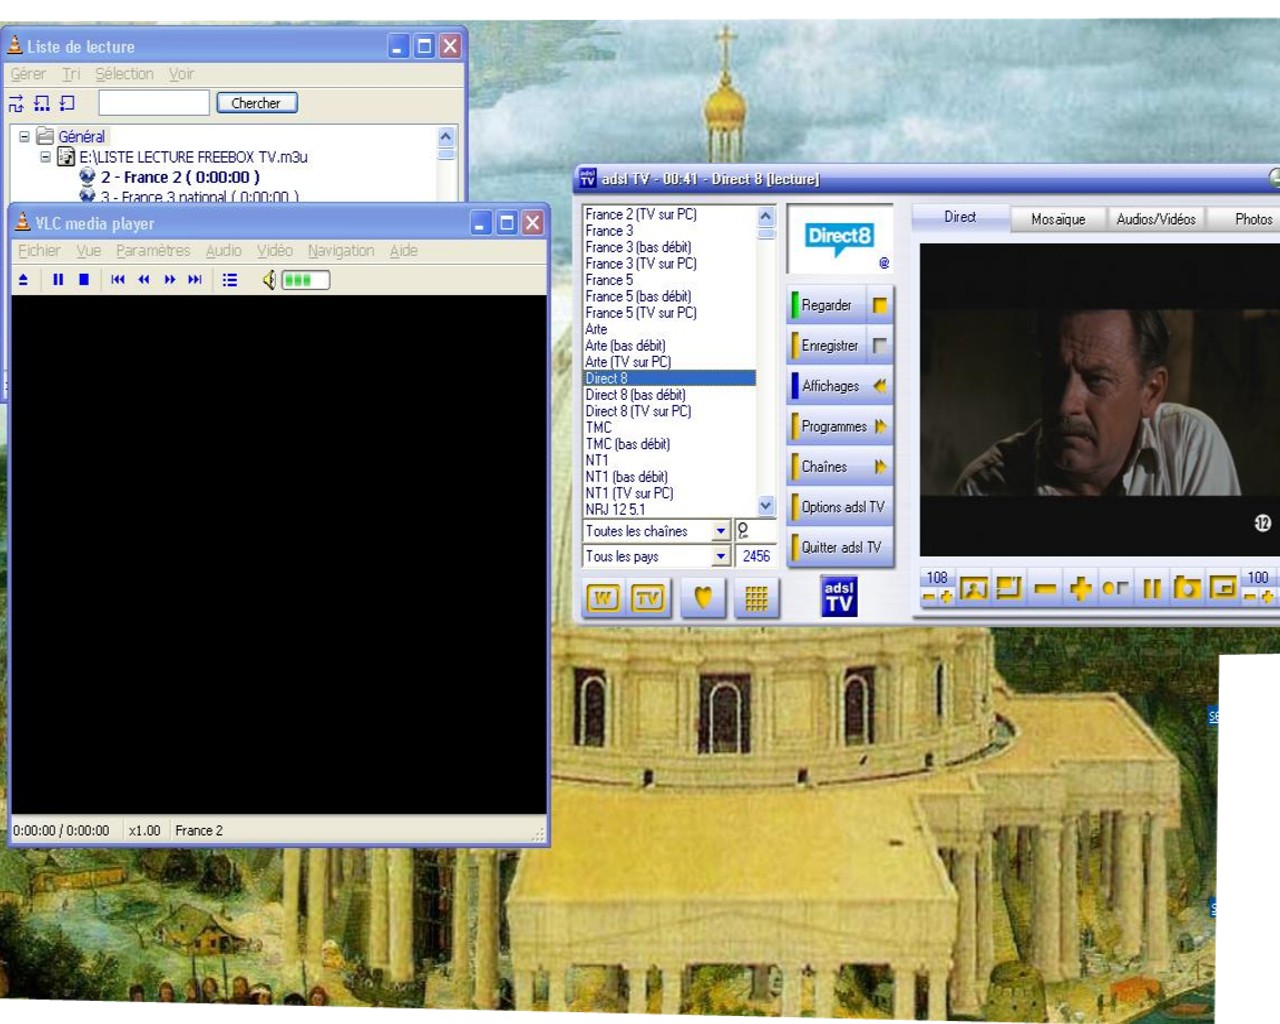Collapse the LISTE LECTURE FREEBOX TV.m3u node
This screenshot has height=1024, width=1280.
pos(45,157)
